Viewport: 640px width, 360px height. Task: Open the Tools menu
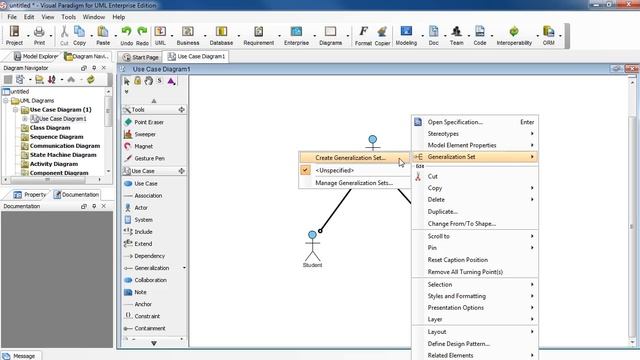coord(69,17)
